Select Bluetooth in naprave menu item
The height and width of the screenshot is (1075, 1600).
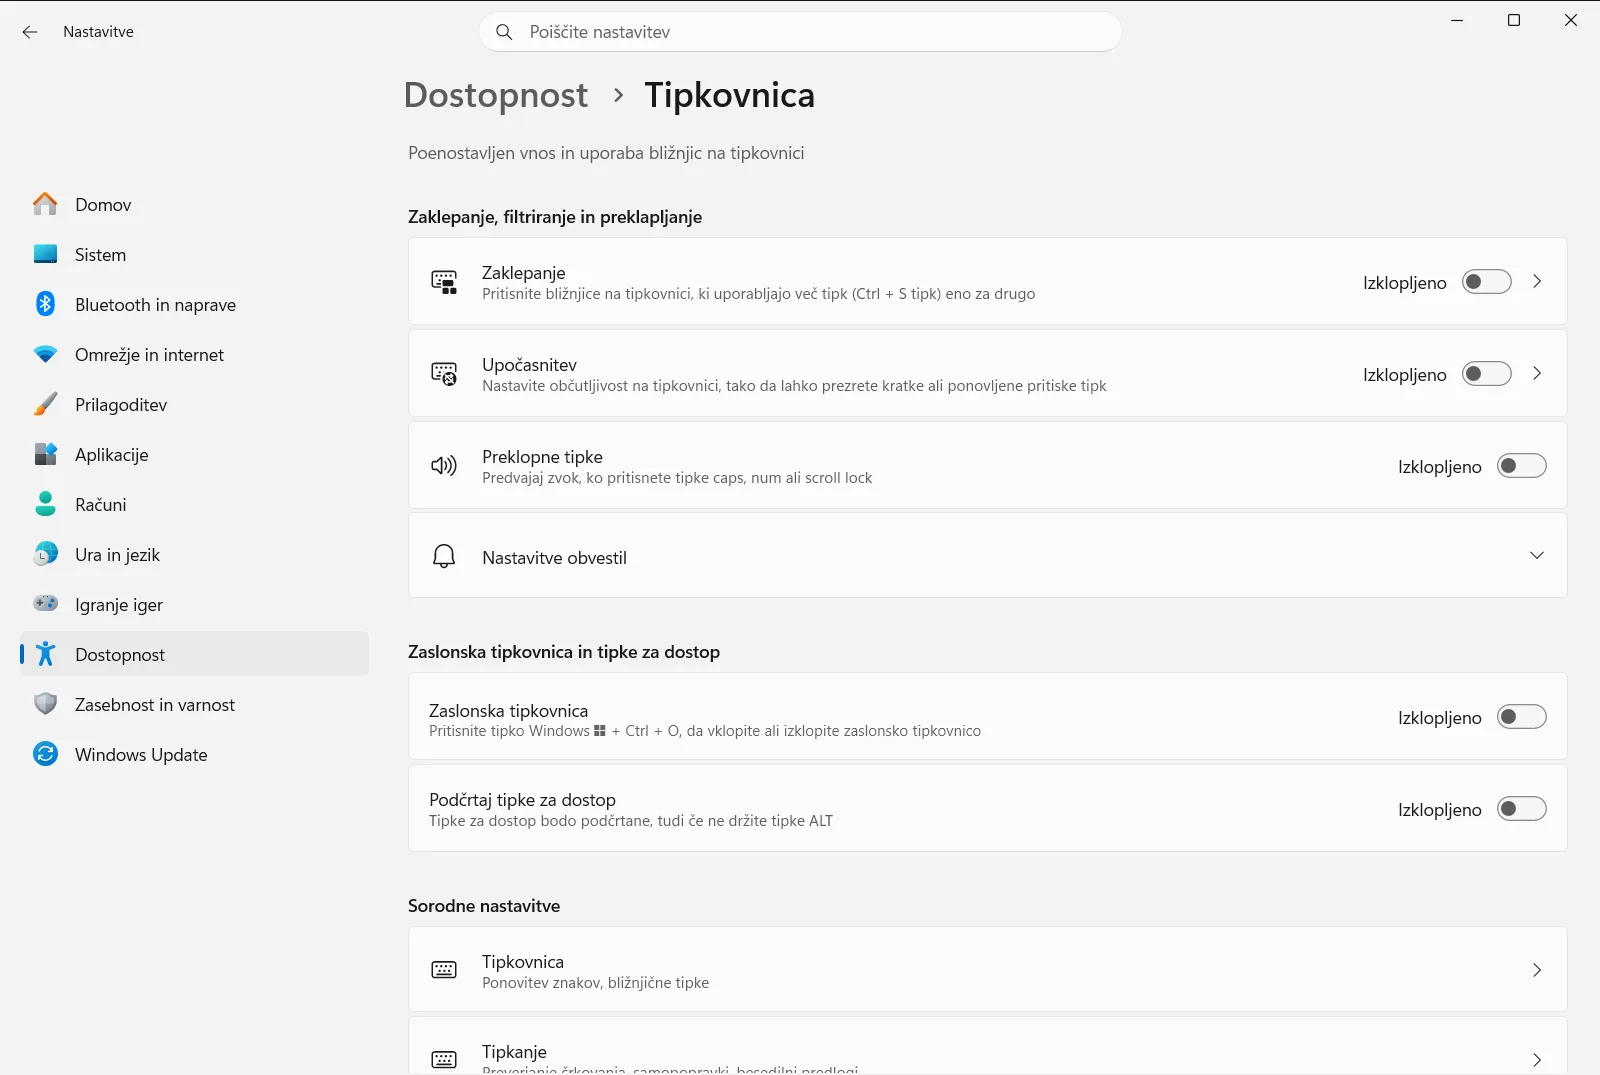tap(194, 305)
